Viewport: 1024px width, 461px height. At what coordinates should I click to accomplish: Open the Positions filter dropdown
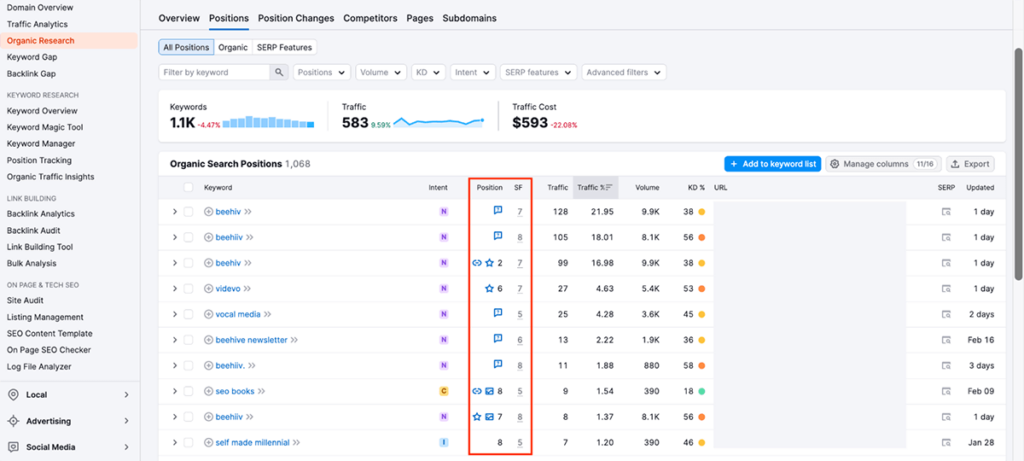322,72
